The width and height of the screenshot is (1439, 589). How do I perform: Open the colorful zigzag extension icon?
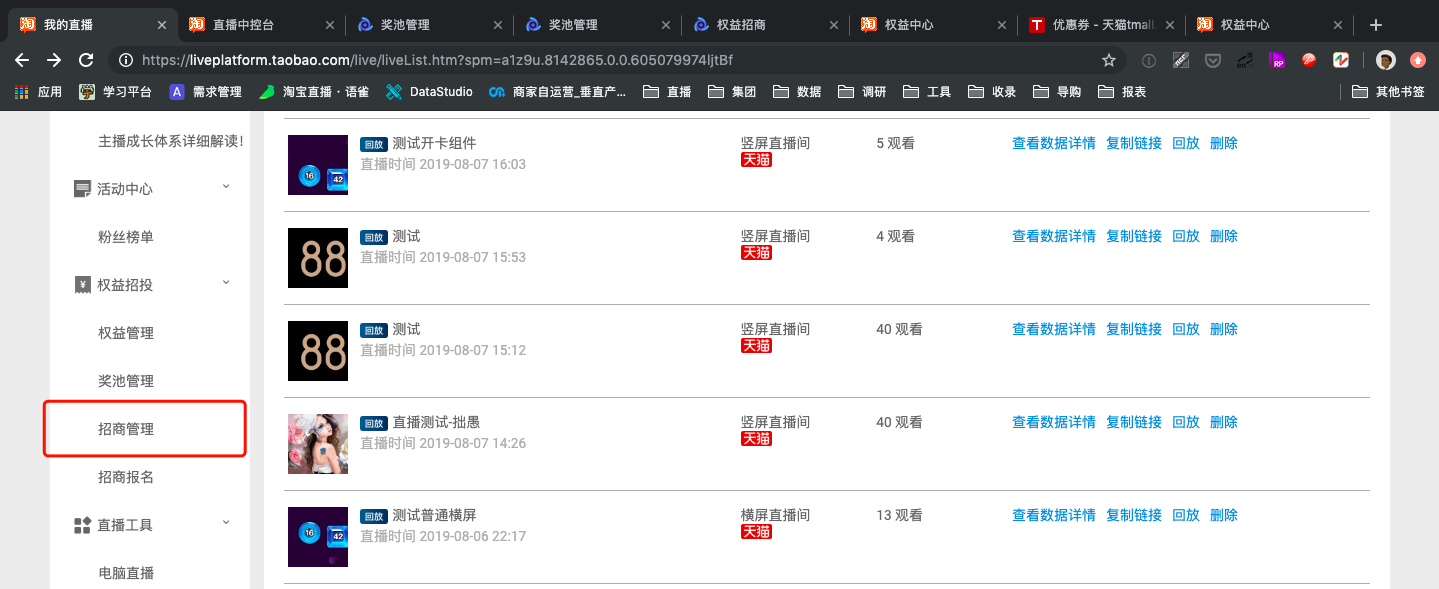pyautogui.click(x=1341, y=60)
